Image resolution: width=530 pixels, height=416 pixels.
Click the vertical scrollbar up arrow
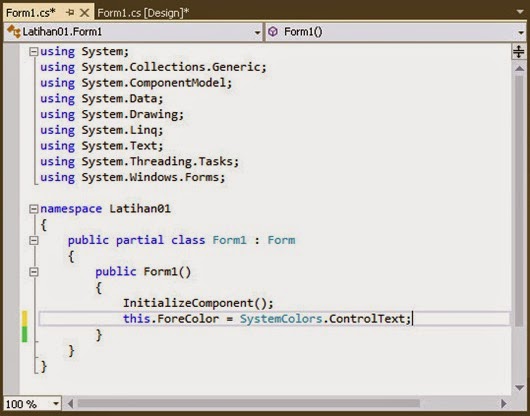pyautogui.click(x=519, y=69)
